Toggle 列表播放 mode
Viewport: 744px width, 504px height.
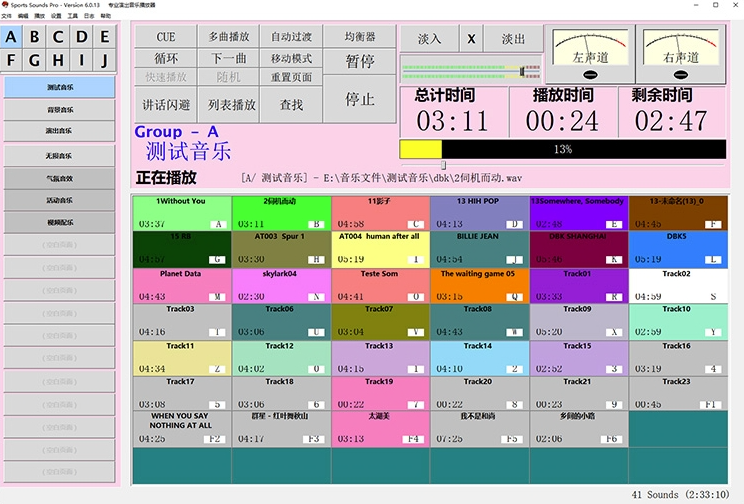click(x=229, y=104)
